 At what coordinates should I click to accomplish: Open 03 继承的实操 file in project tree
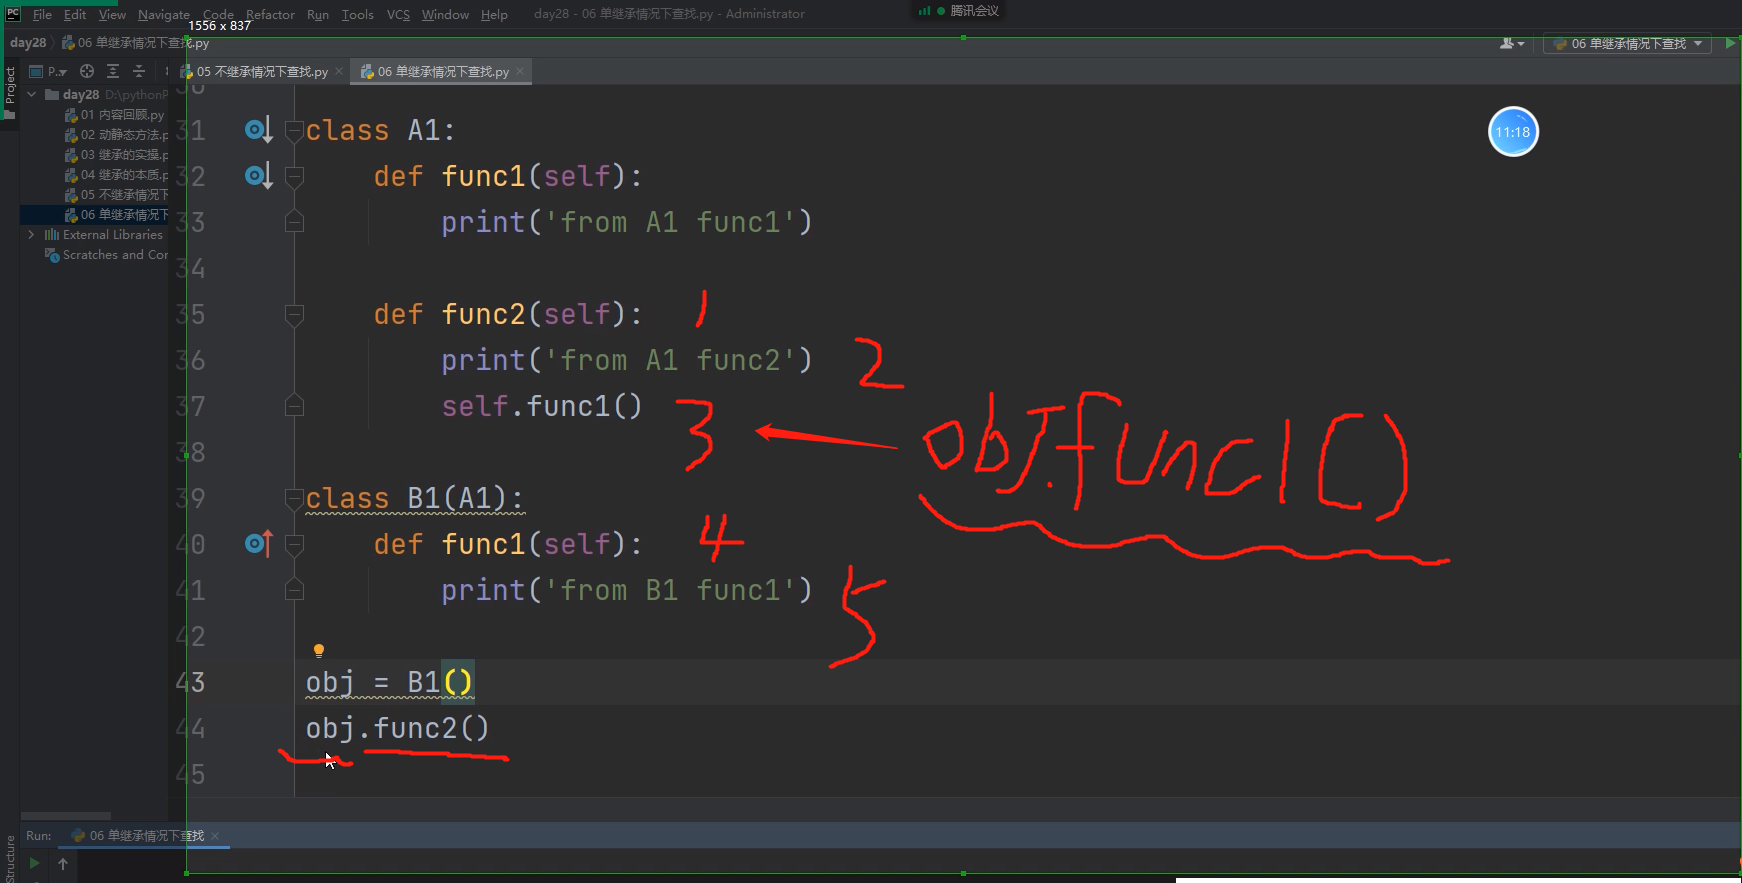click(x=116, y=155)
